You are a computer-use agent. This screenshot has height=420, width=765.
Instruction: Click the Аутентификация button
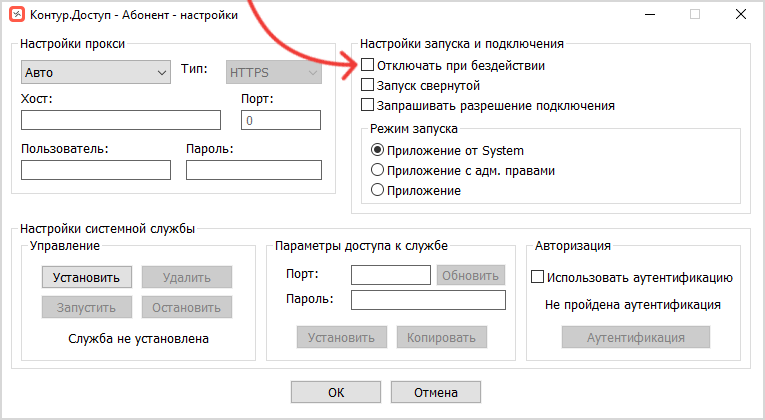tap(636, 337)
